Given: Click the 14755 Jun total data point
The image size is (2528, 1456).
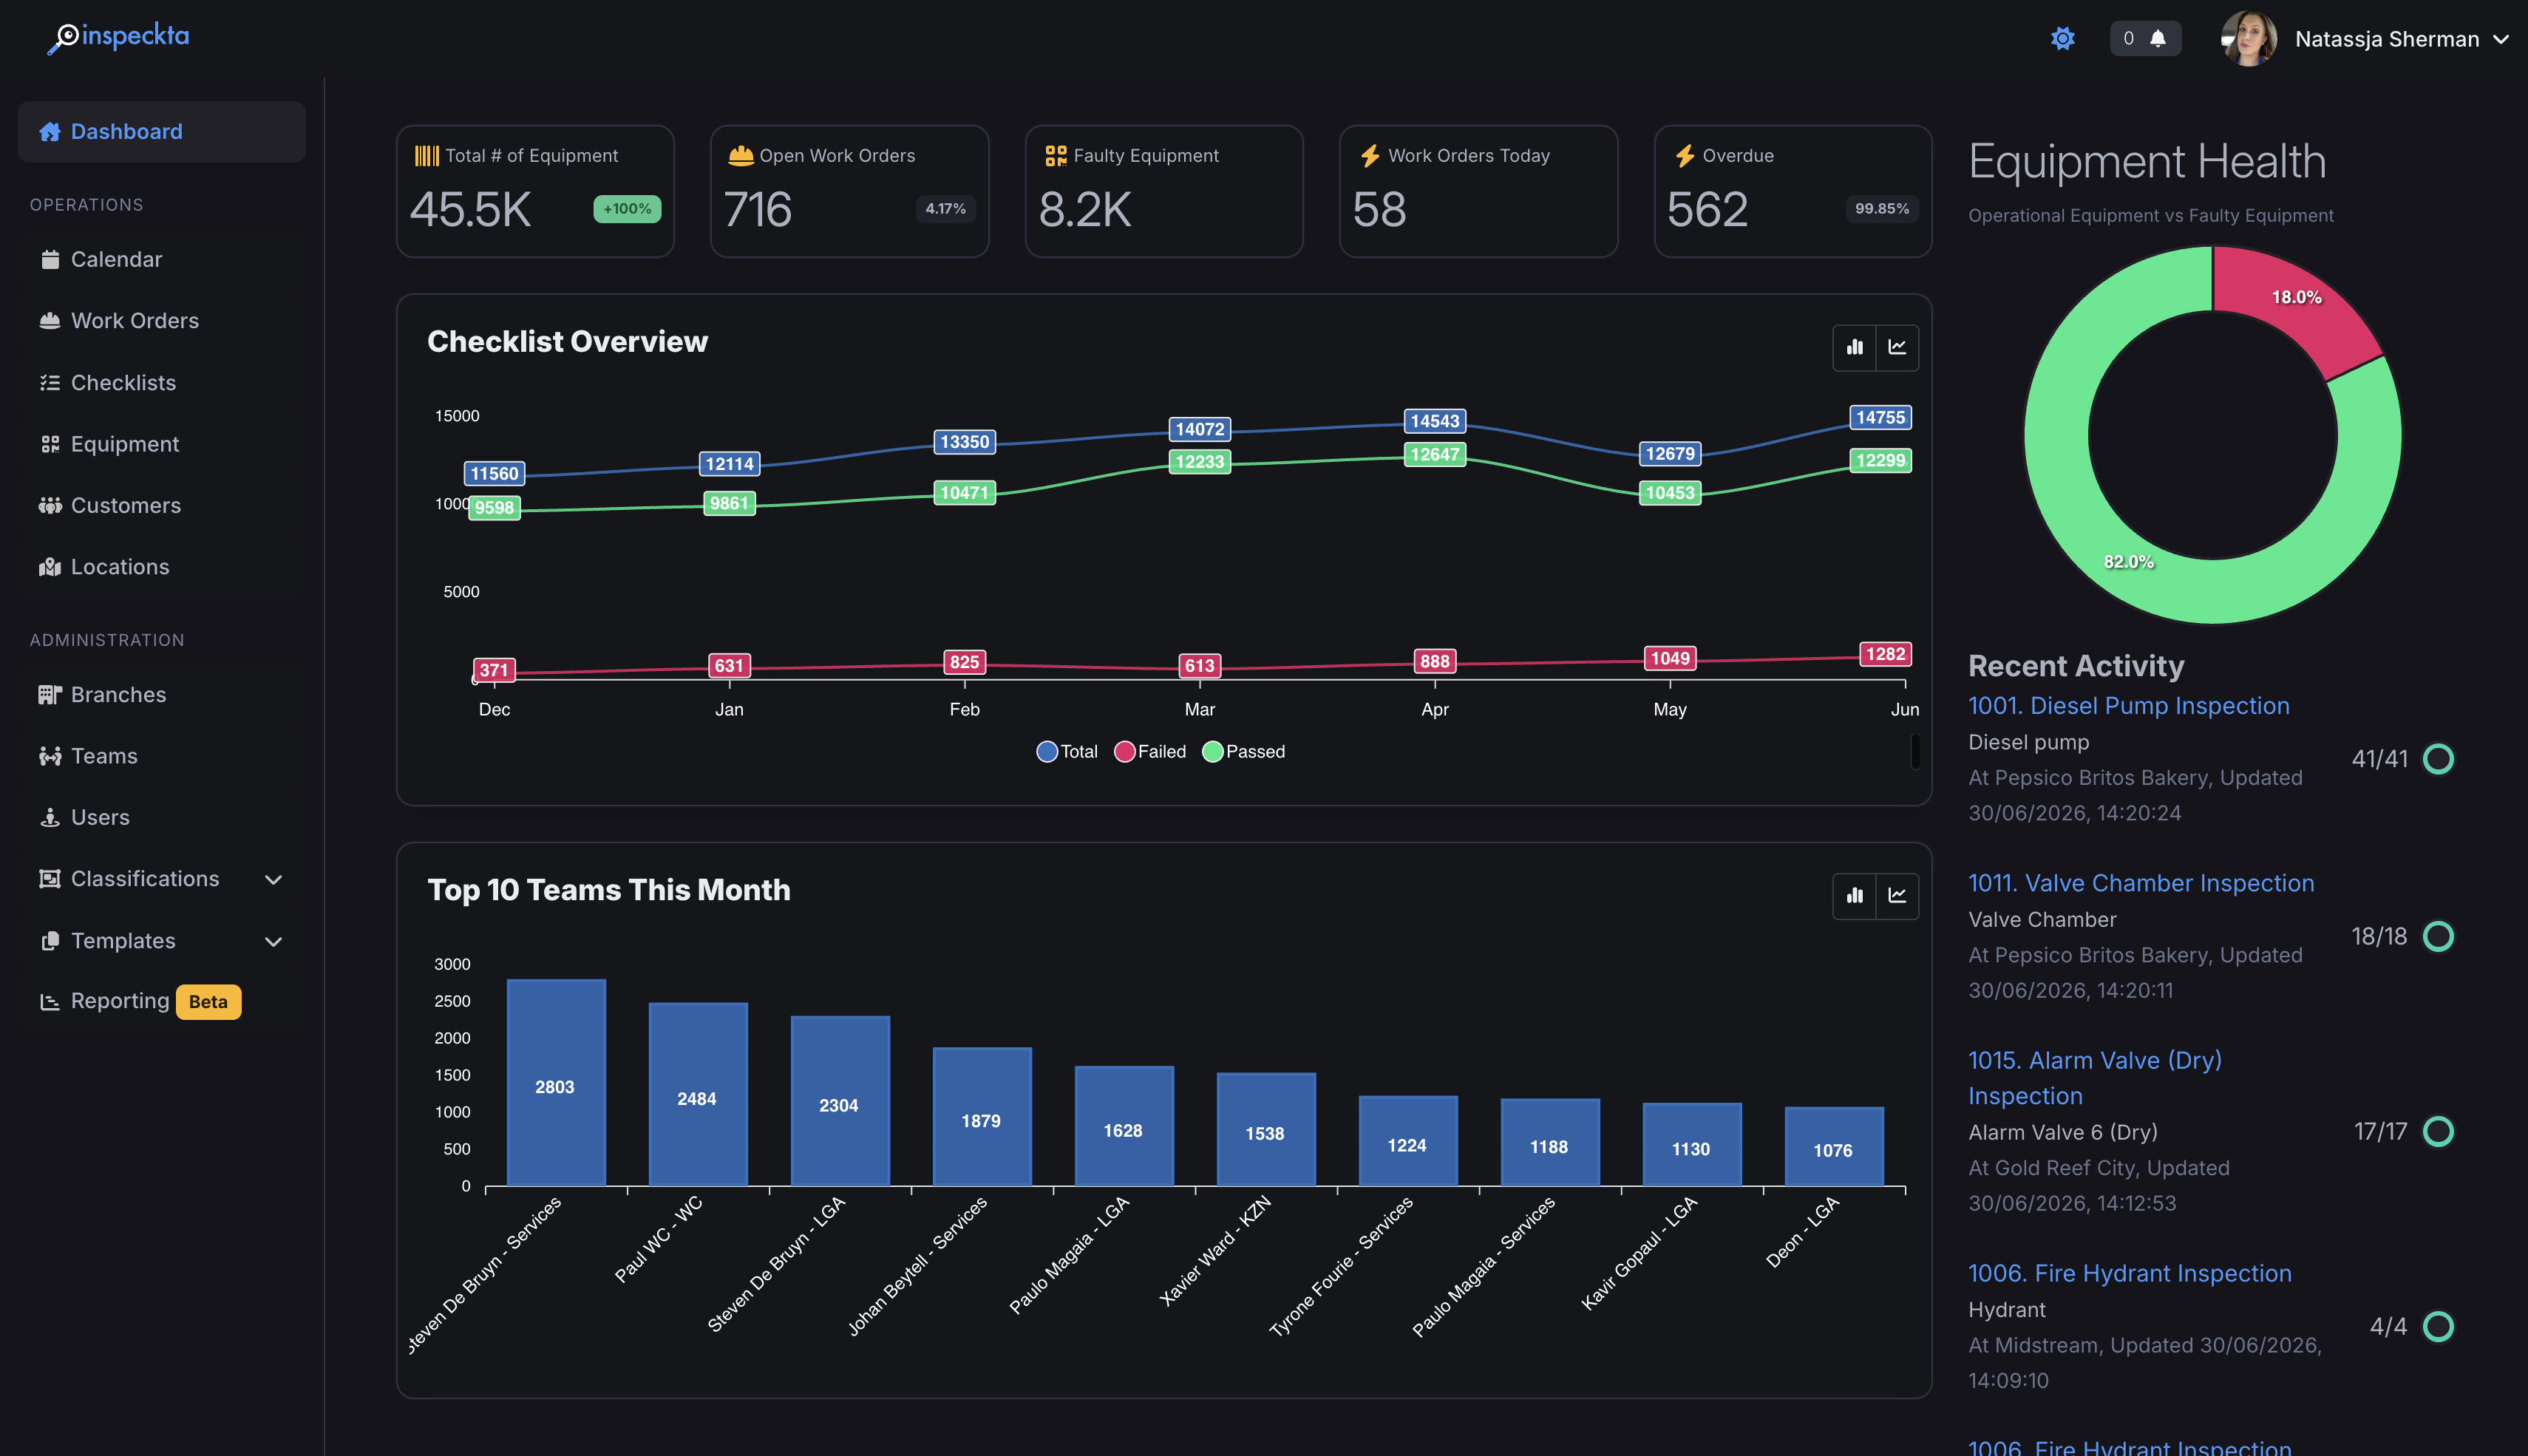Looking at the screenshot, I should (x=1880, y=418).
